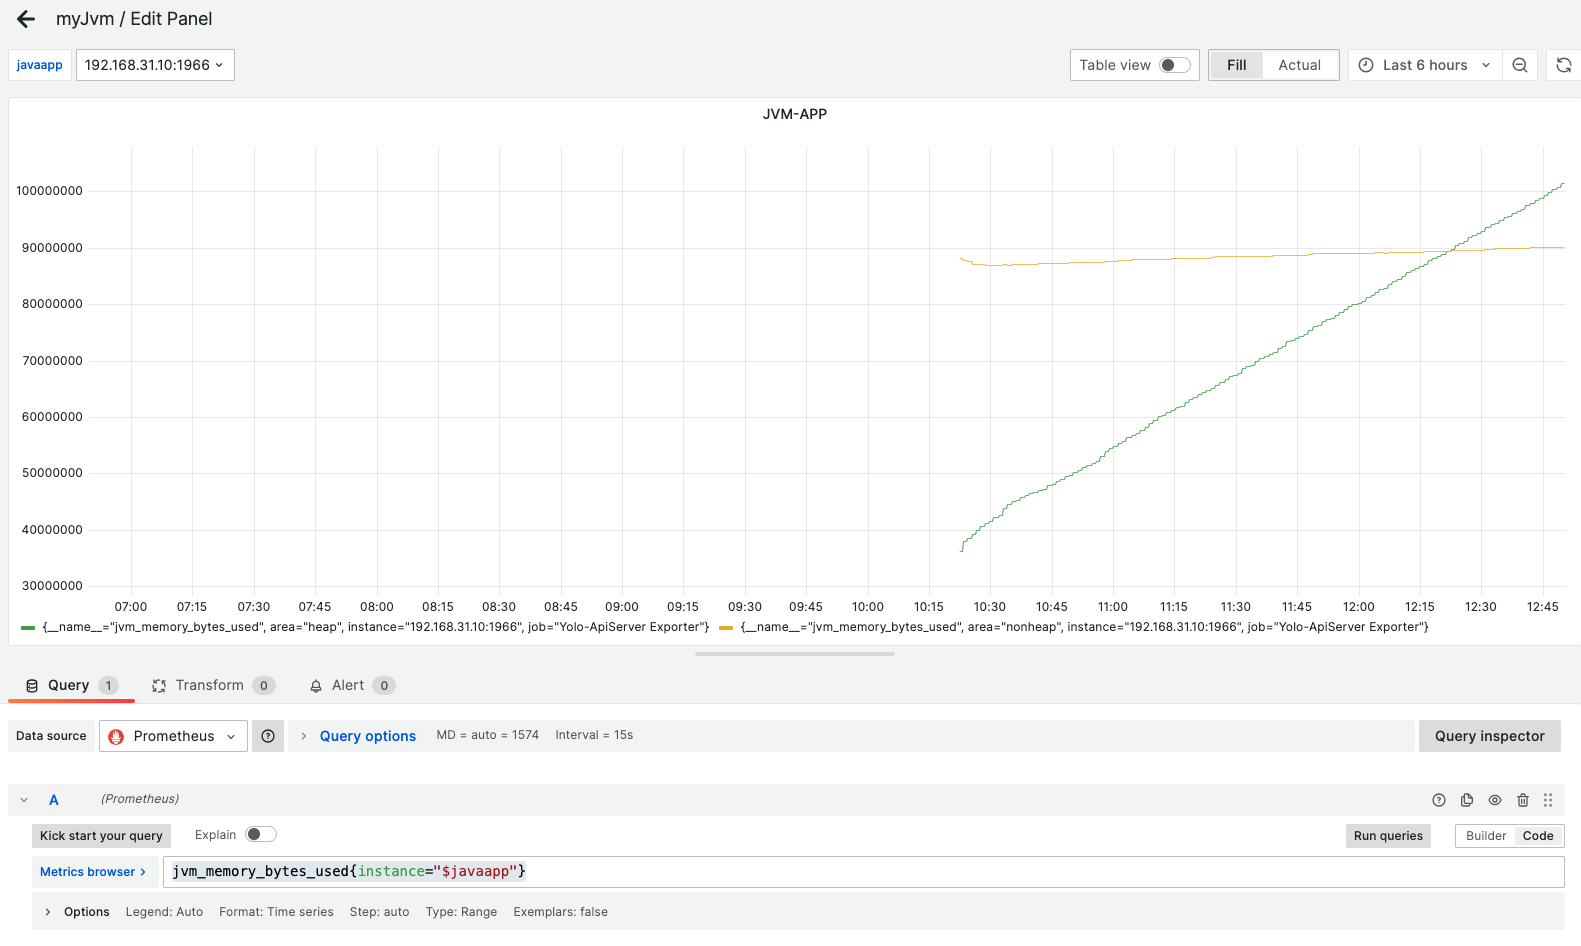Click query letter A name

click(54, 800)
